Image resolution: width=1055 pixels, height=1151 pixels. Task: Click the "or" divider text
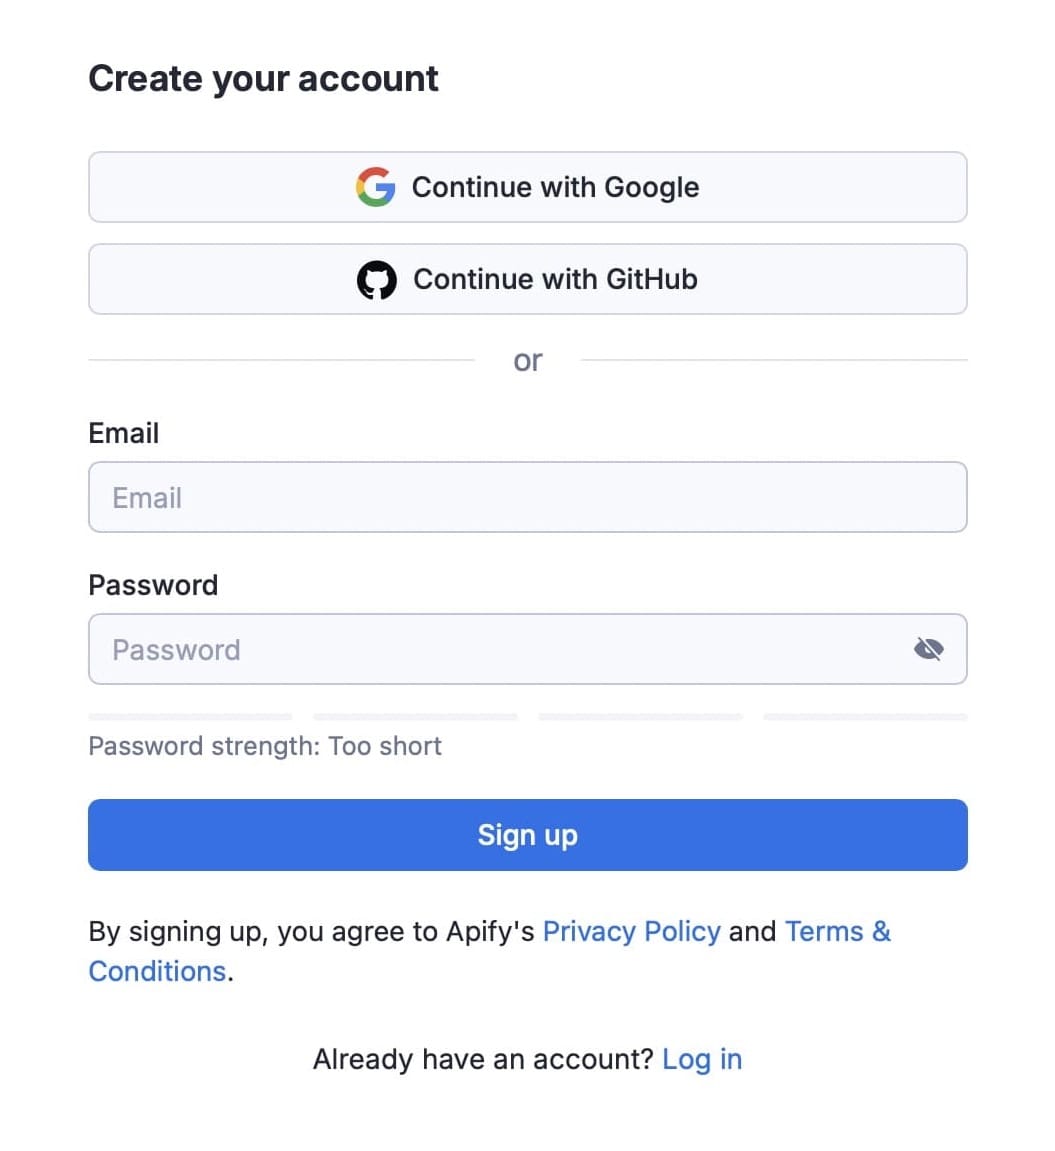pos(528,360)
